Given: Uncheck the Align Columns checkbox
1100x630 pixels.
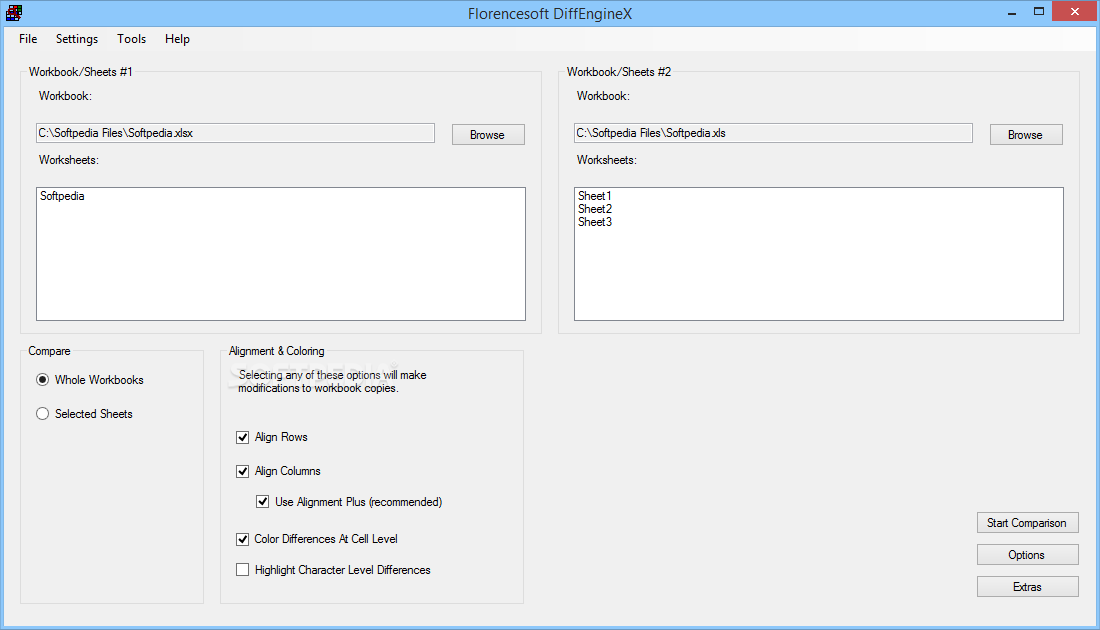Looking at the screenshot, I should pyautogui.click(x=243, y=471).
